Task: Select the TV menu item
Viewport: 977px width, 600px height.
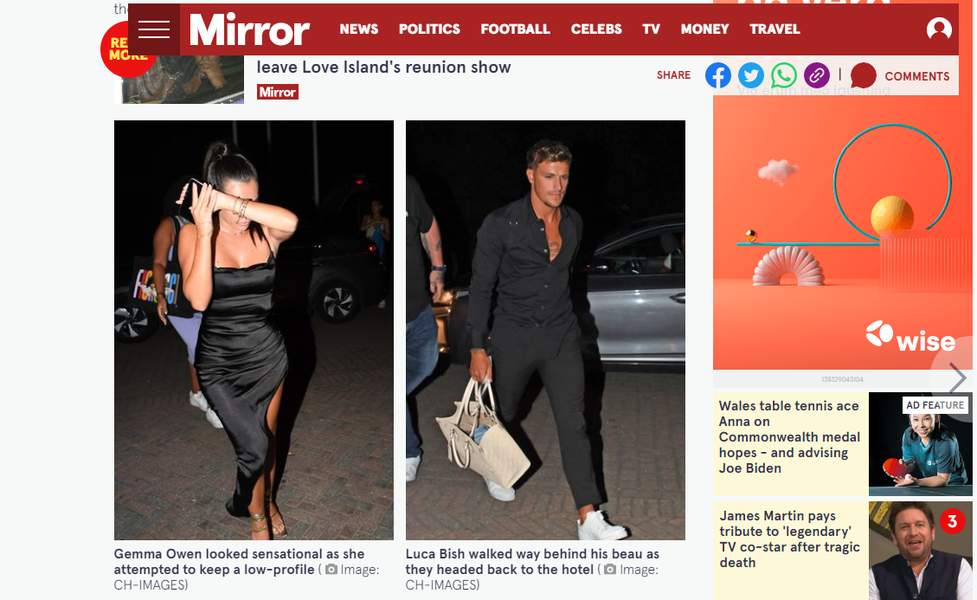Action: point(651,29)
